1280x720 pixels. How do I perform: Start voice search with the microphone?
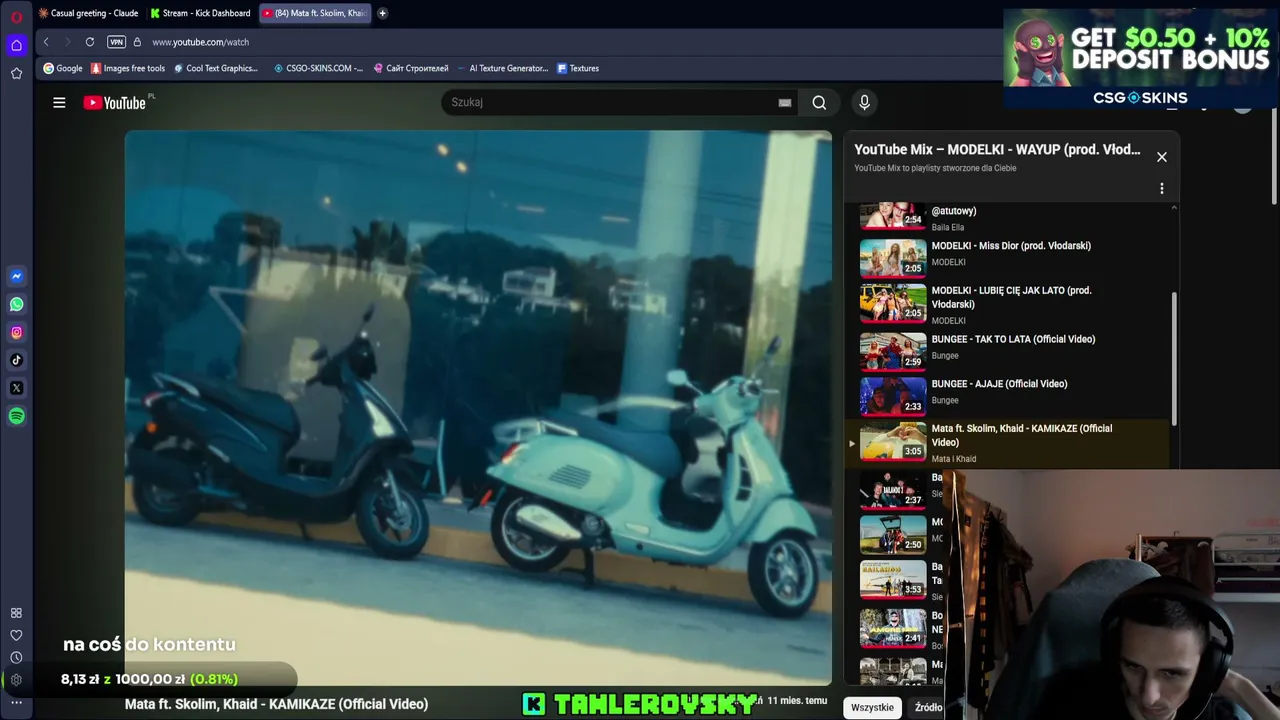[864, 102]
